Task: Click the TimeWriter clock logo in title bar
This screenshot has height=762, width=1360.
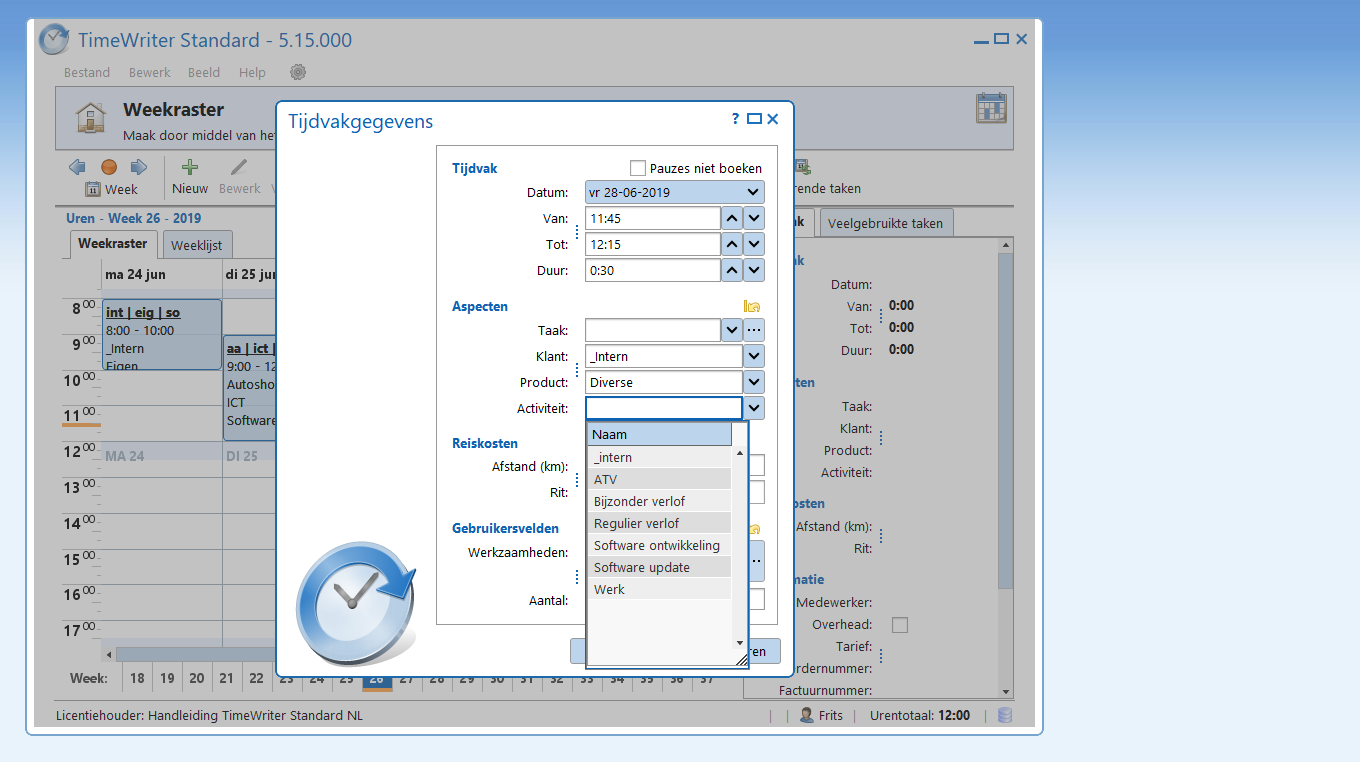Action: (54, 40)
